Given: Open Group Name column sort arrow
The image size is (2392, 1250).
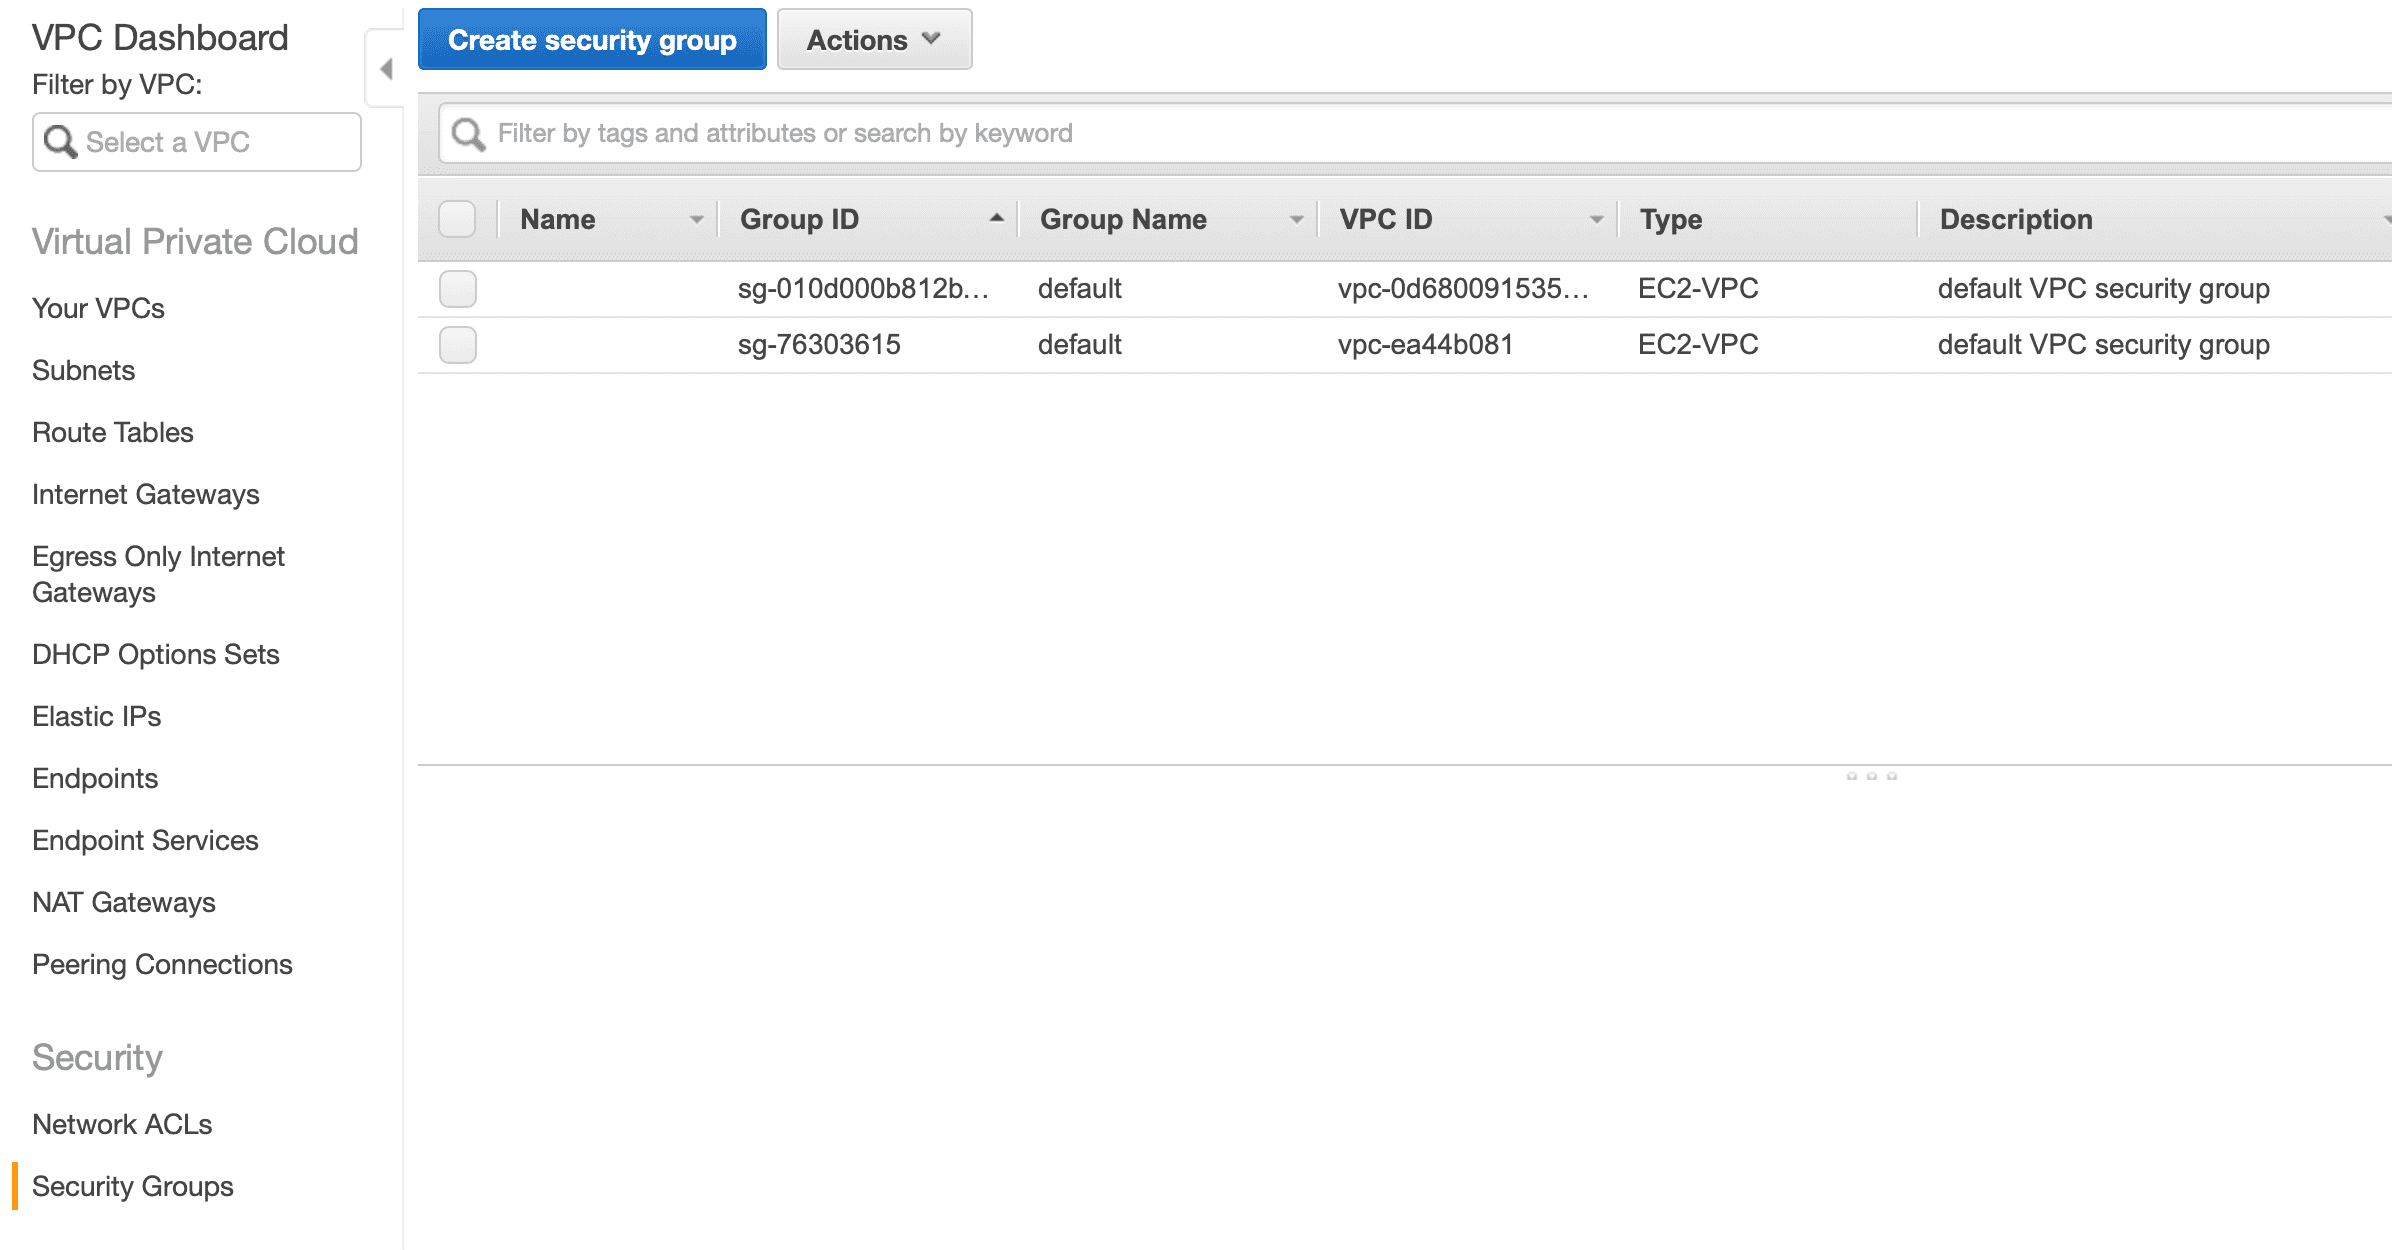Looking at the screenshot, I should click(x=1296, y=219).
